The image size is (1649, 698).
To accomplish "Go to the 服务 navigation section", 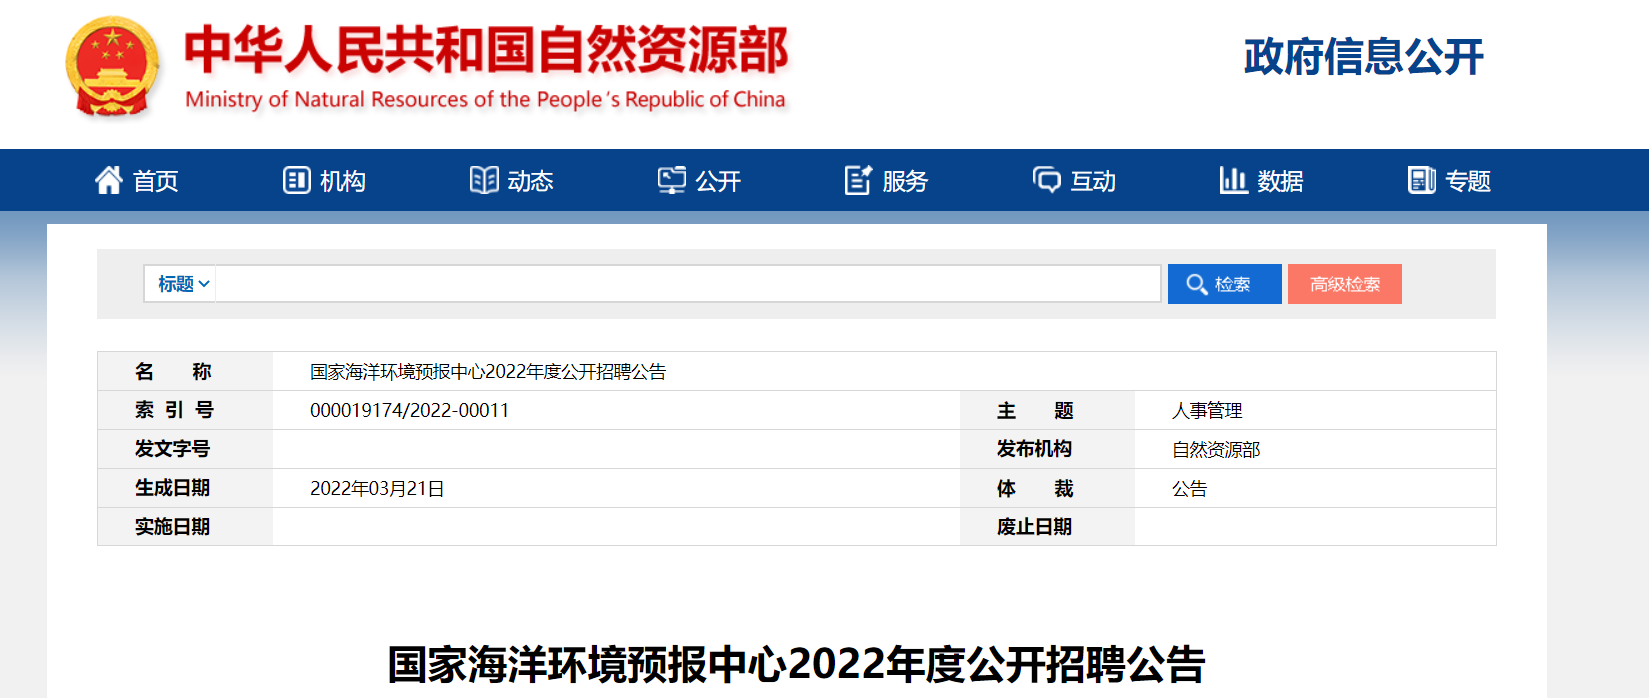I will (x=905, y=181).
